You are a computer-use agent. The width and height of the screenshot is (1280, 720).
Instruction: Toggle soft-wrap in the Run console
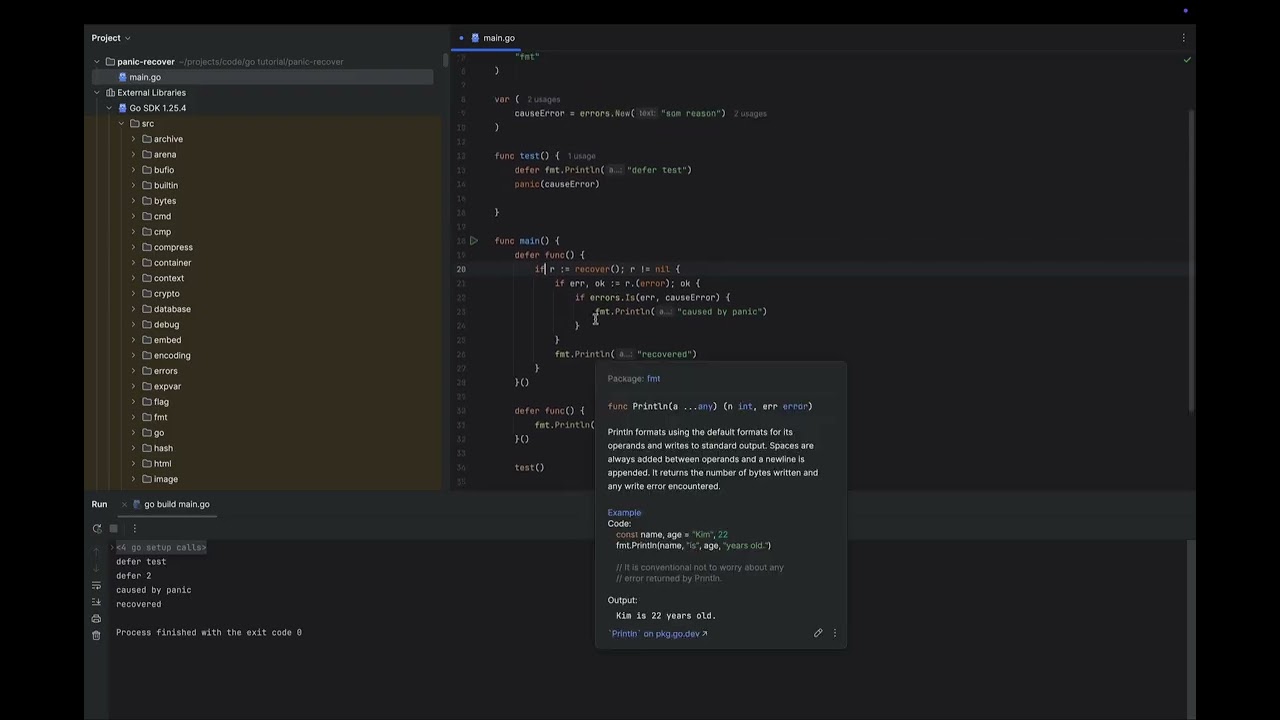click(96, 585)
